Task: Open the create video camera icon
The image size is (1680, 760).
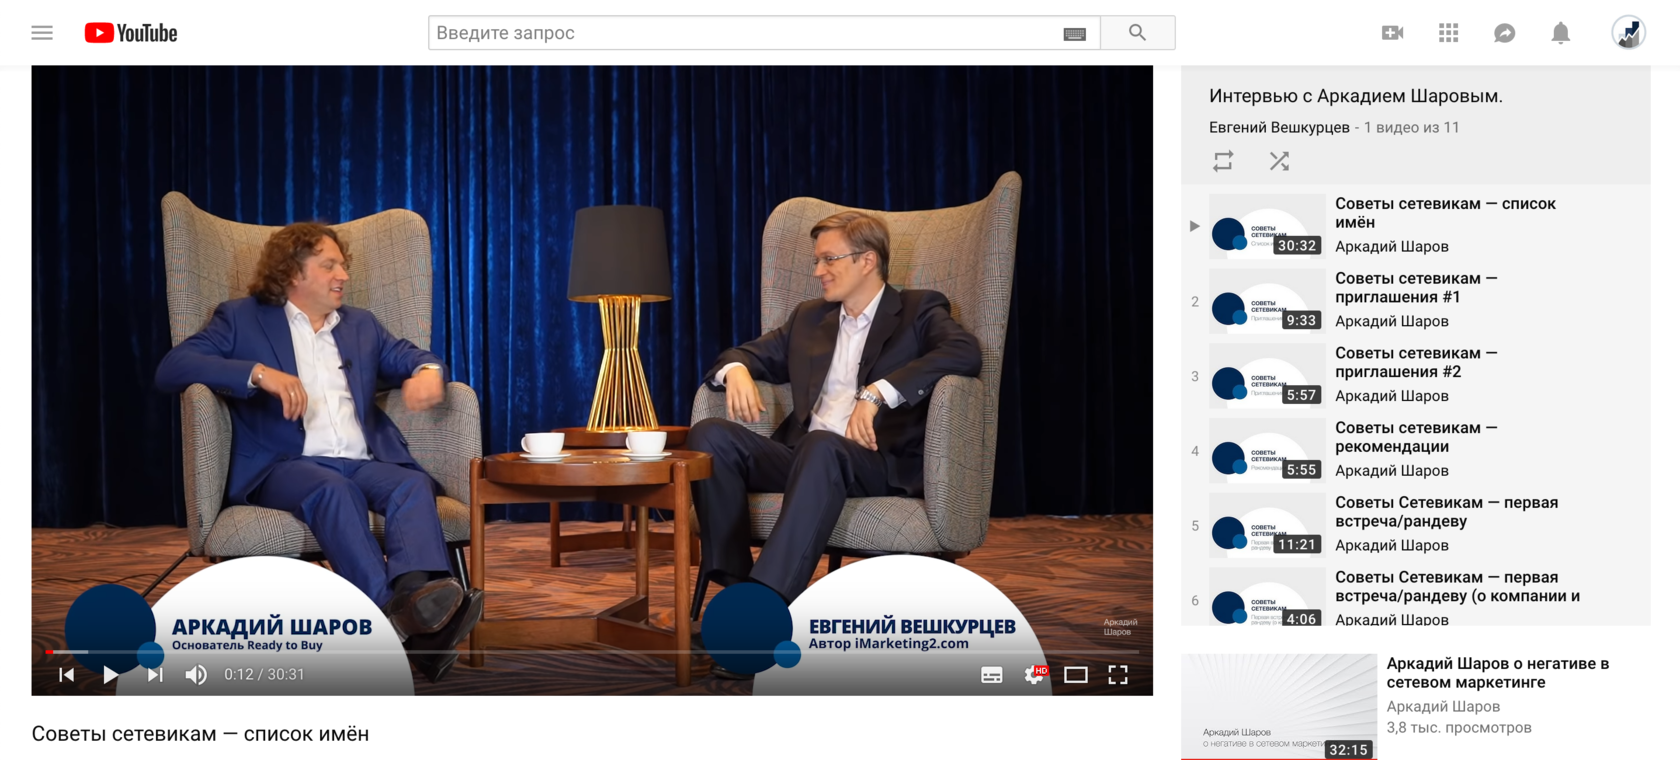Action: pyautogui.click(x=1392, y=33)
